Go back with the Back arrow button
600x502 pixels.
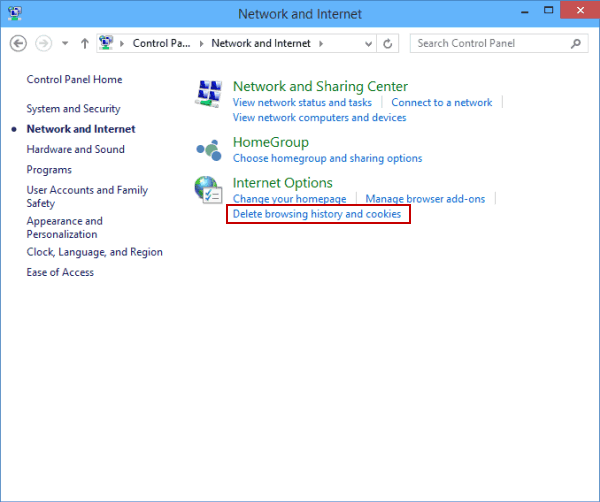tap(18, 43)
